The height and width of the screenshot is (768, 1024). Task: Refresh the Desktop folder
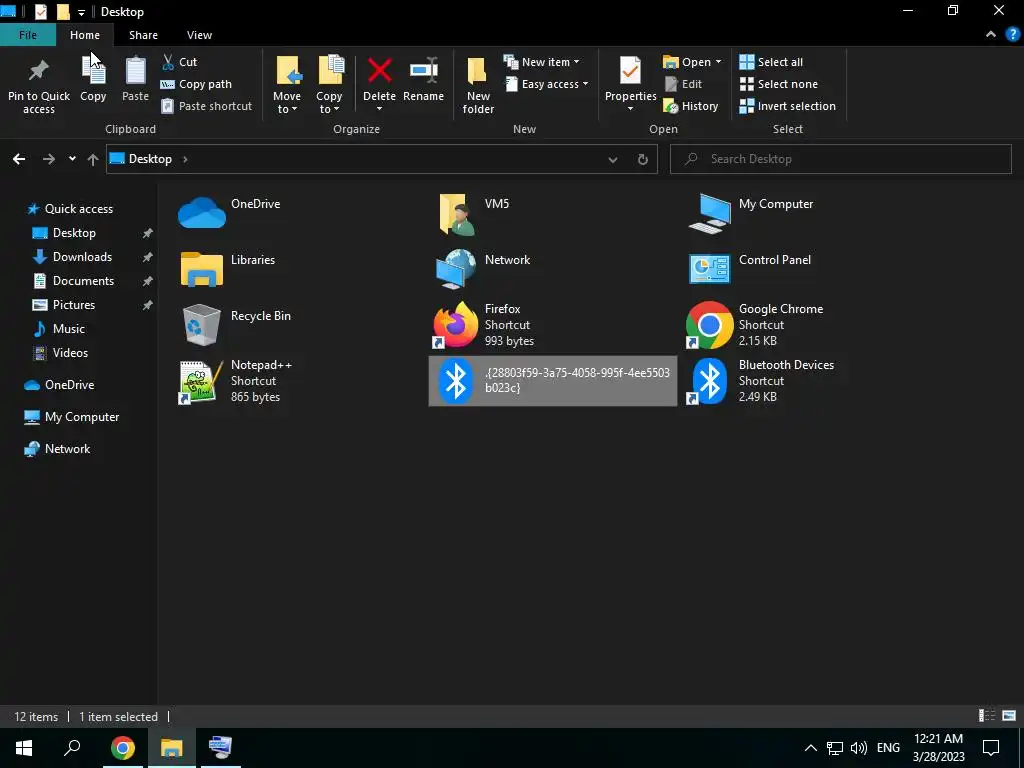coord(643,159)
